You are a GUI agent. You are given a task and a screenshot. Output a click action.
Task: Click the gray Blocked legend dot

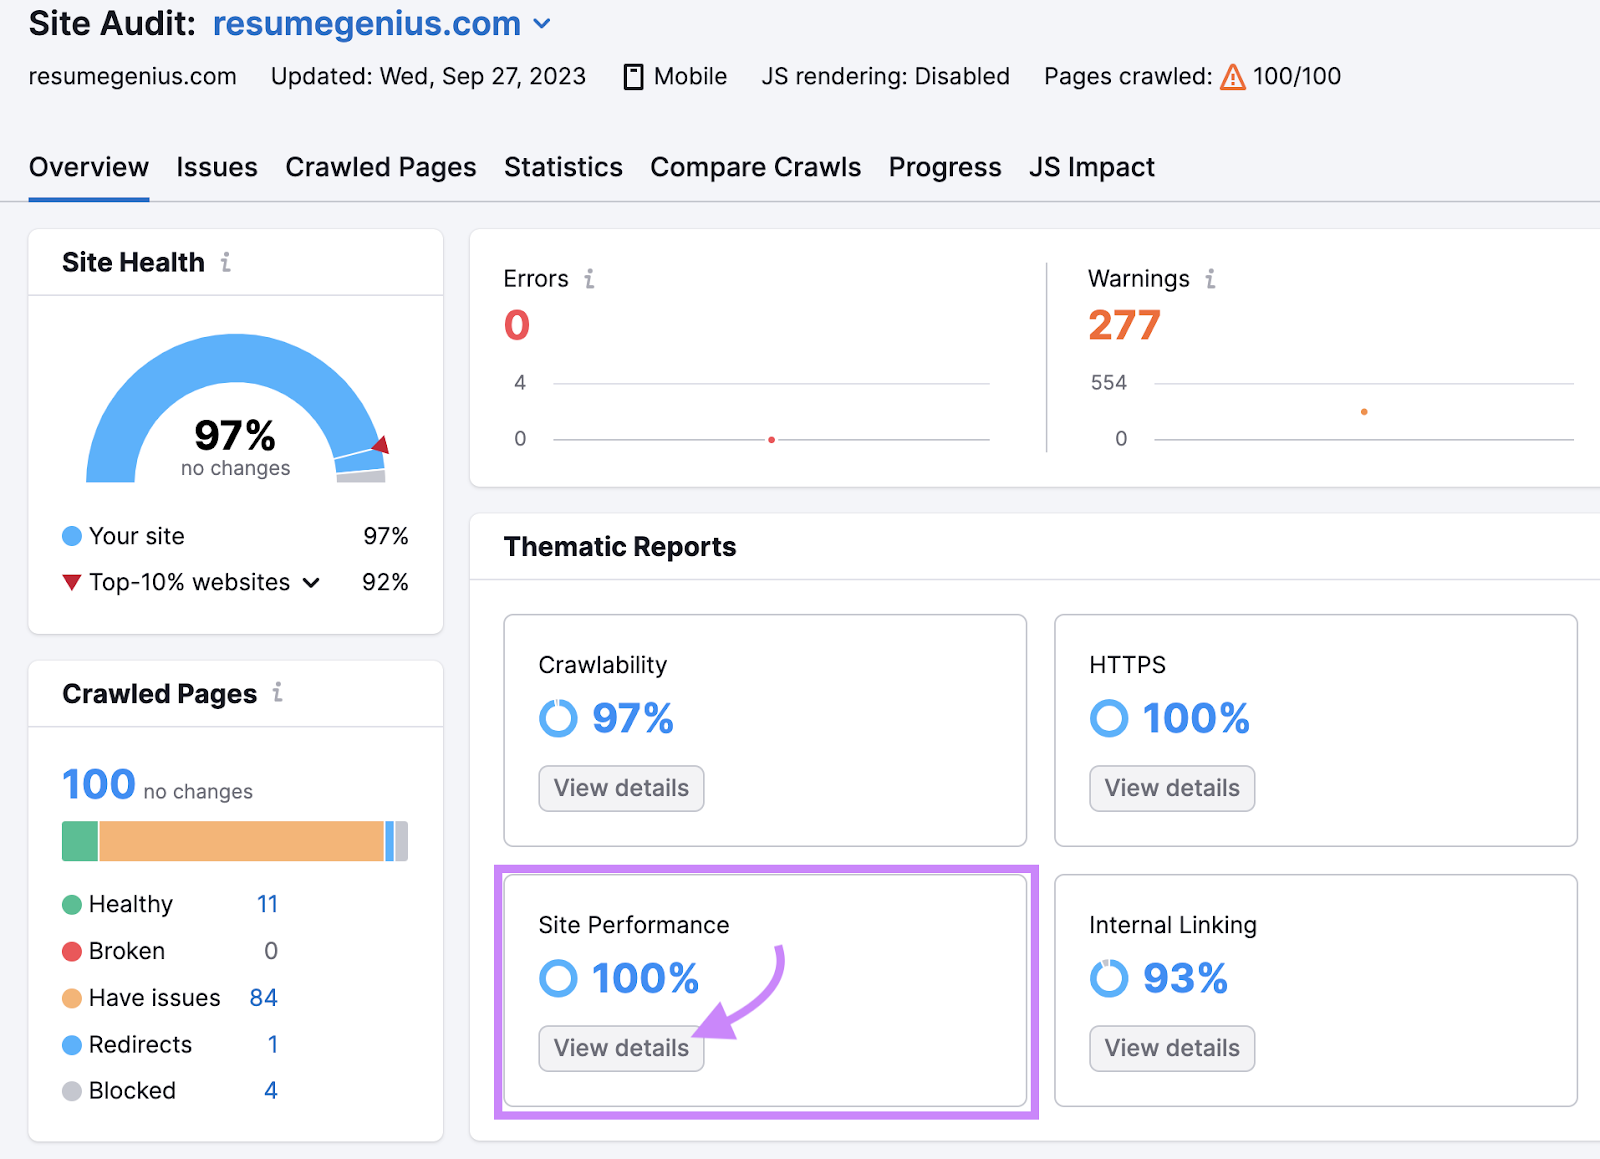(72, 1091)
